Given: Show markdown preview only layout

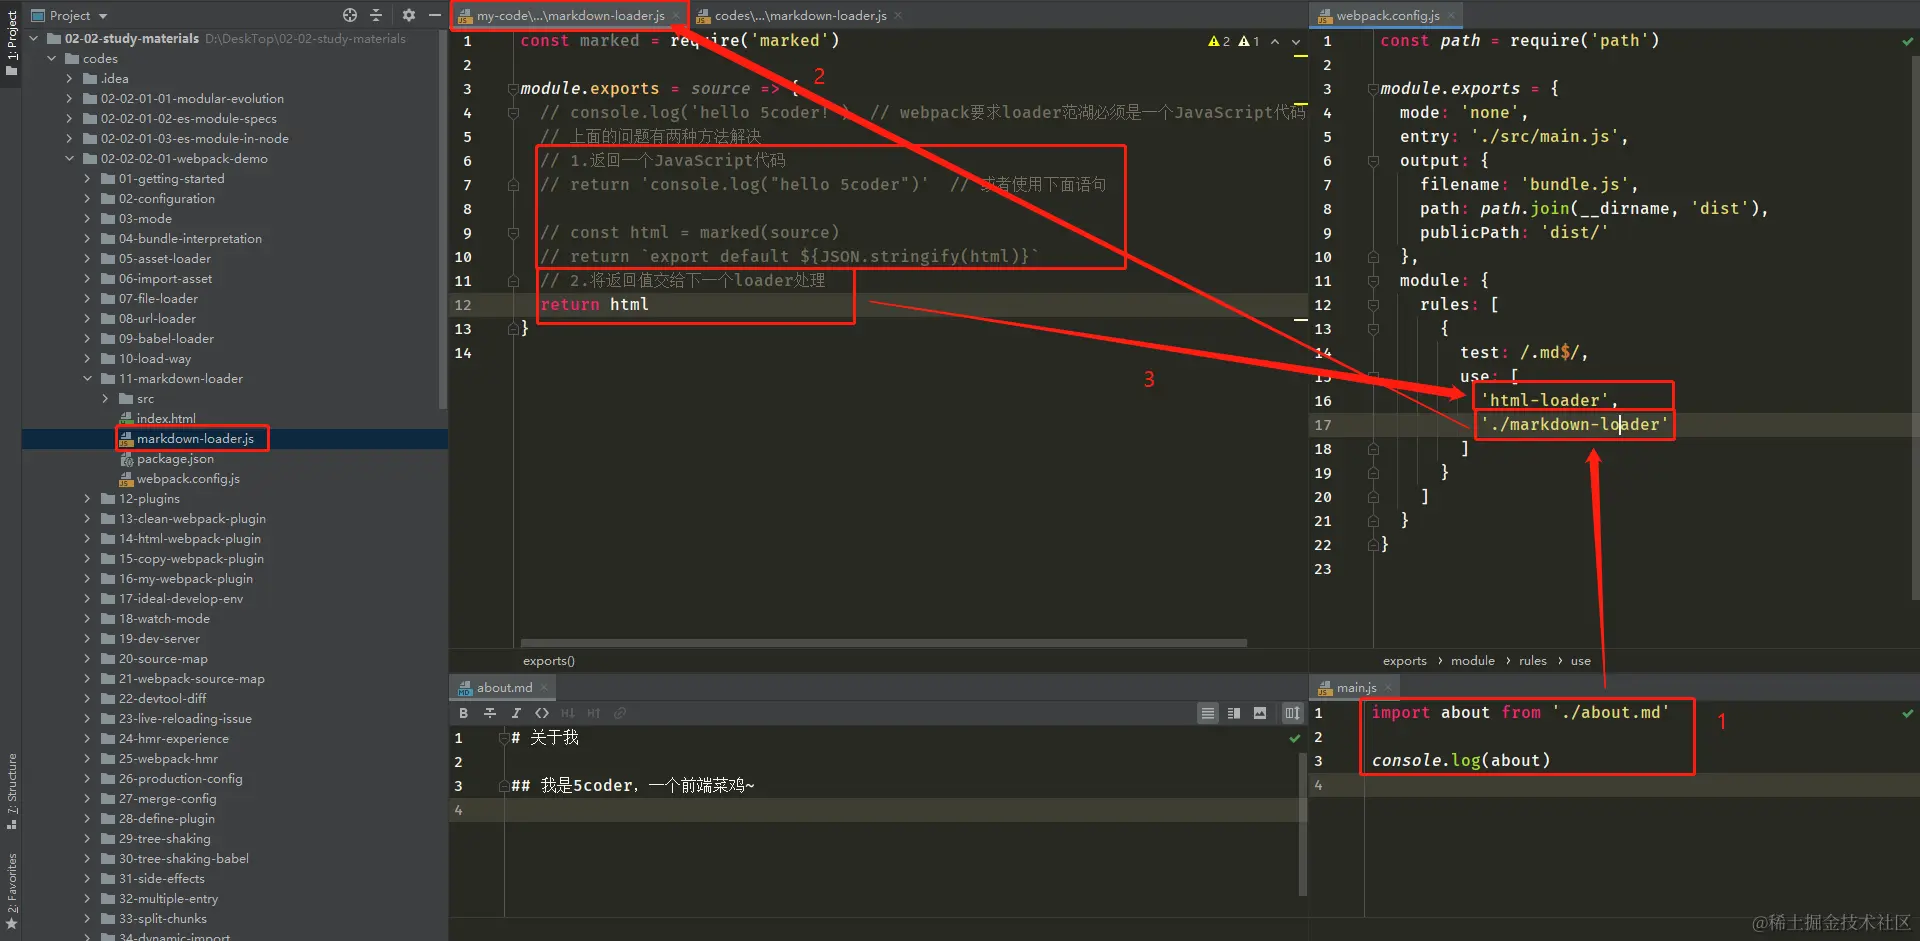Looking at the screenshot, I should pyautogui.click(x=1260, y=713).
